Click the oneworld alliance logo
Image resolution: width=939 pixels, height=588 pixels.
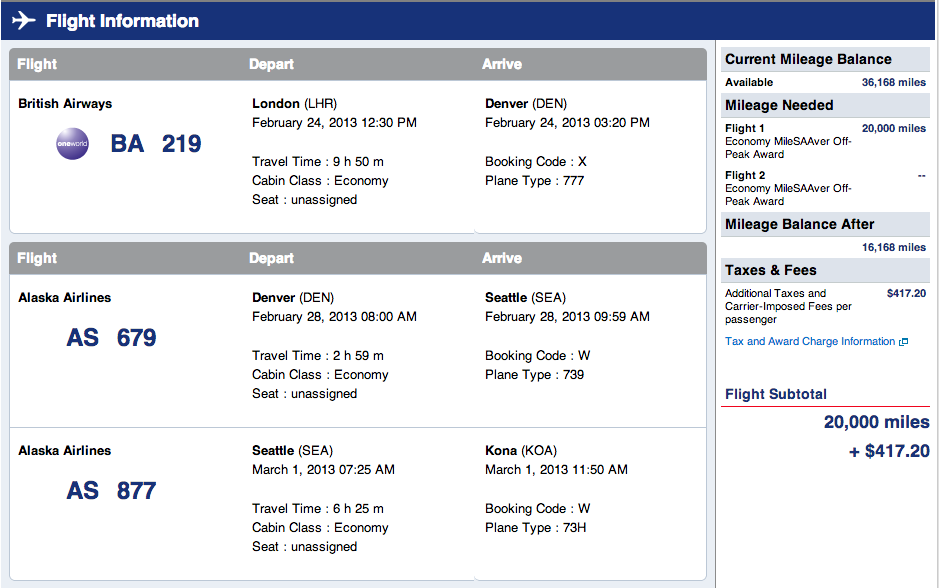click(x=72, y=144)
